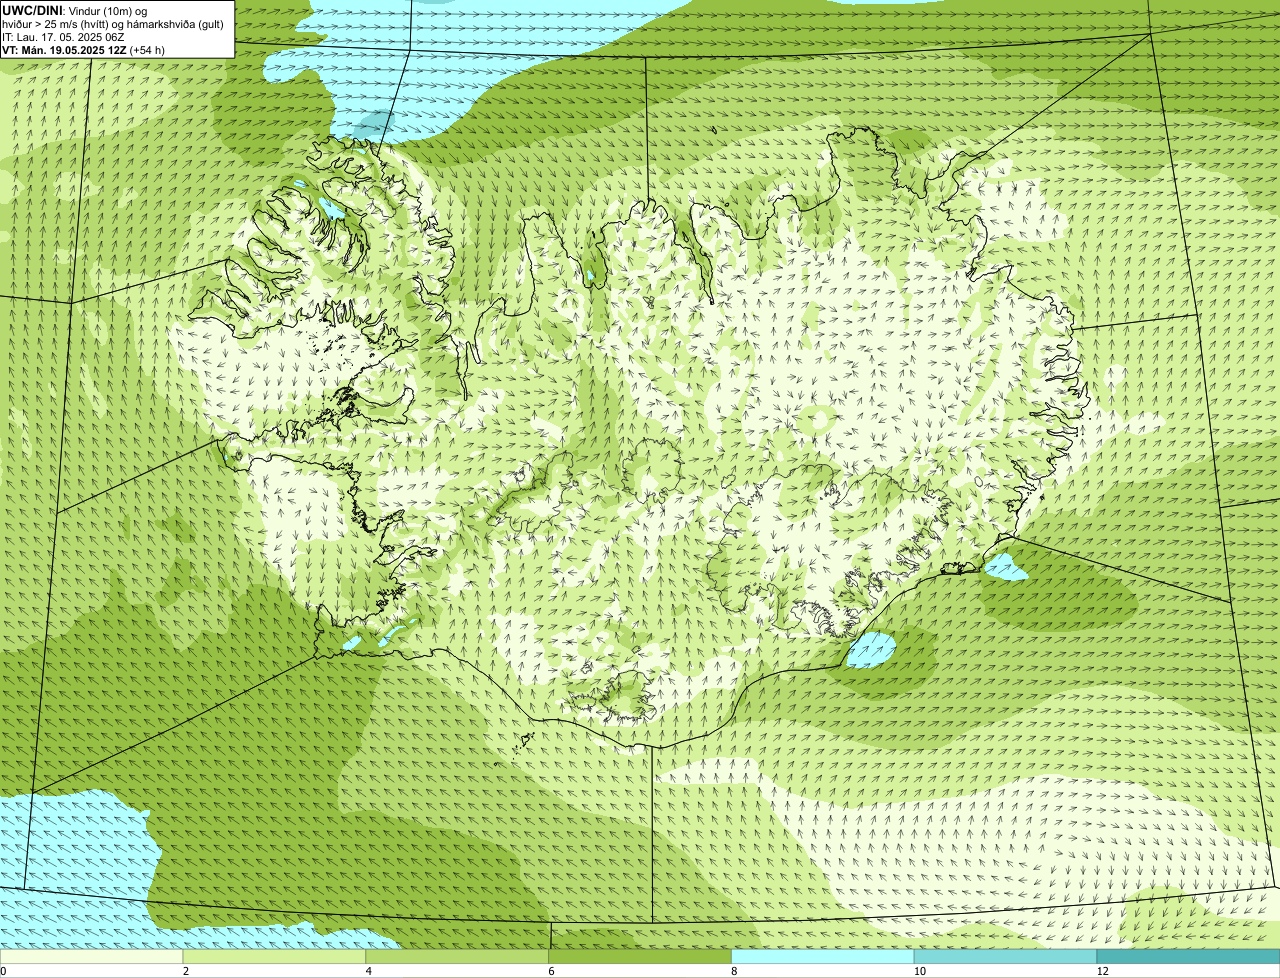Click the legend scale label '2'
The image size is (1280, 978).
click(185, 971)
